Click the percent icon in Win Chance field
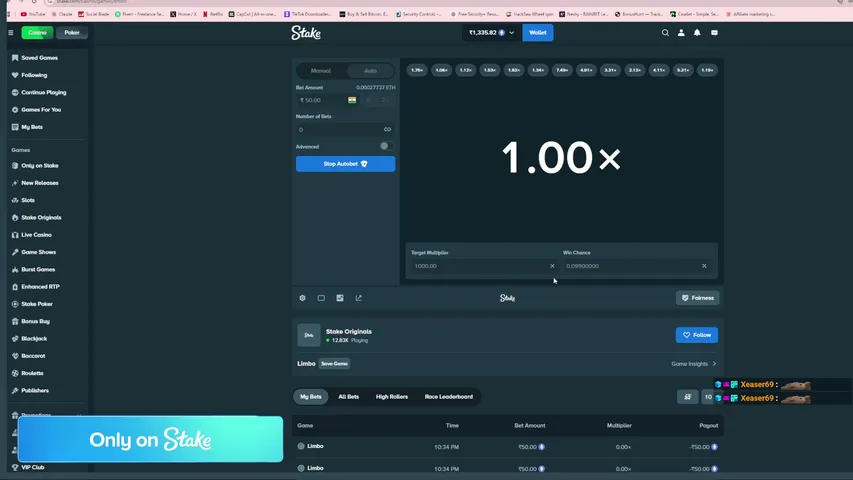Image resolution: width=853 pixels, height=480 pixels. pos(704,266)
